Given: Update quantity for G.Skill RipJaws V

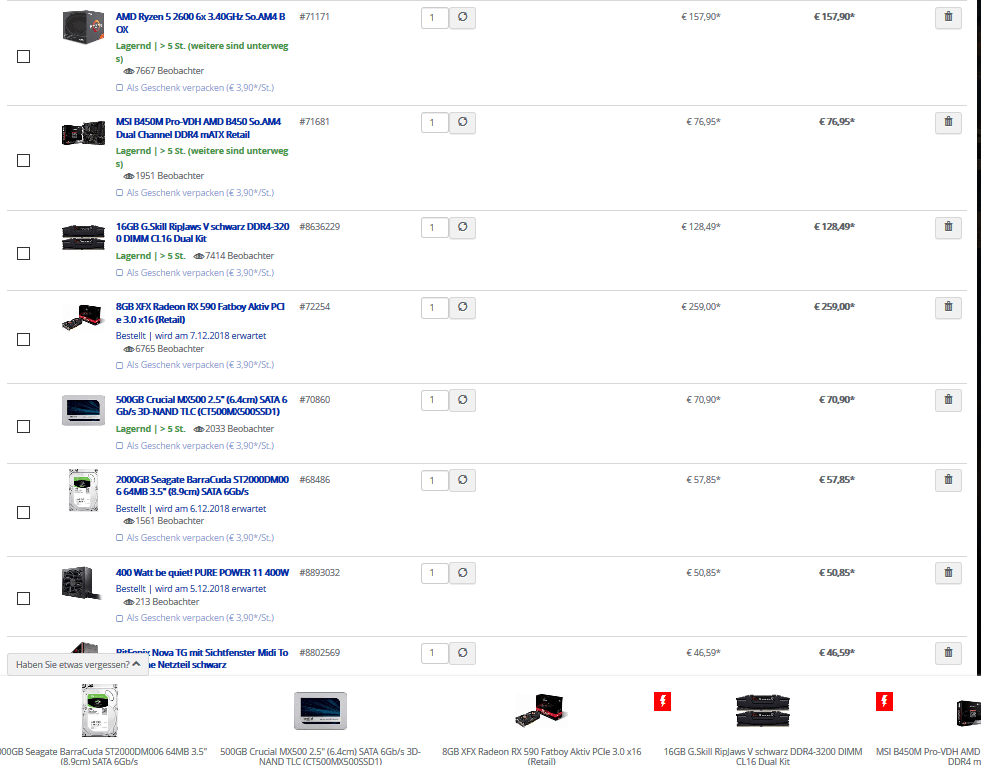Looking at the screenshot, I should (x=462, y=228).
